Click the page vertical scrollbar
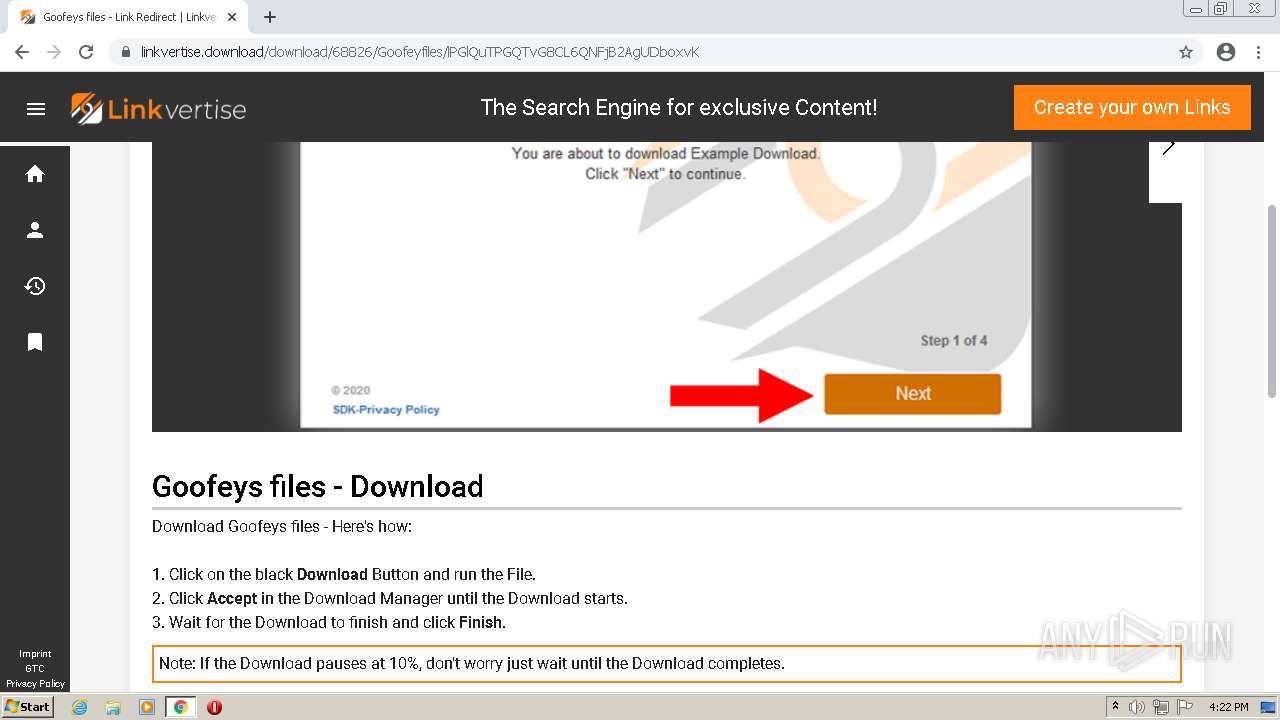 pos(1272,300)
